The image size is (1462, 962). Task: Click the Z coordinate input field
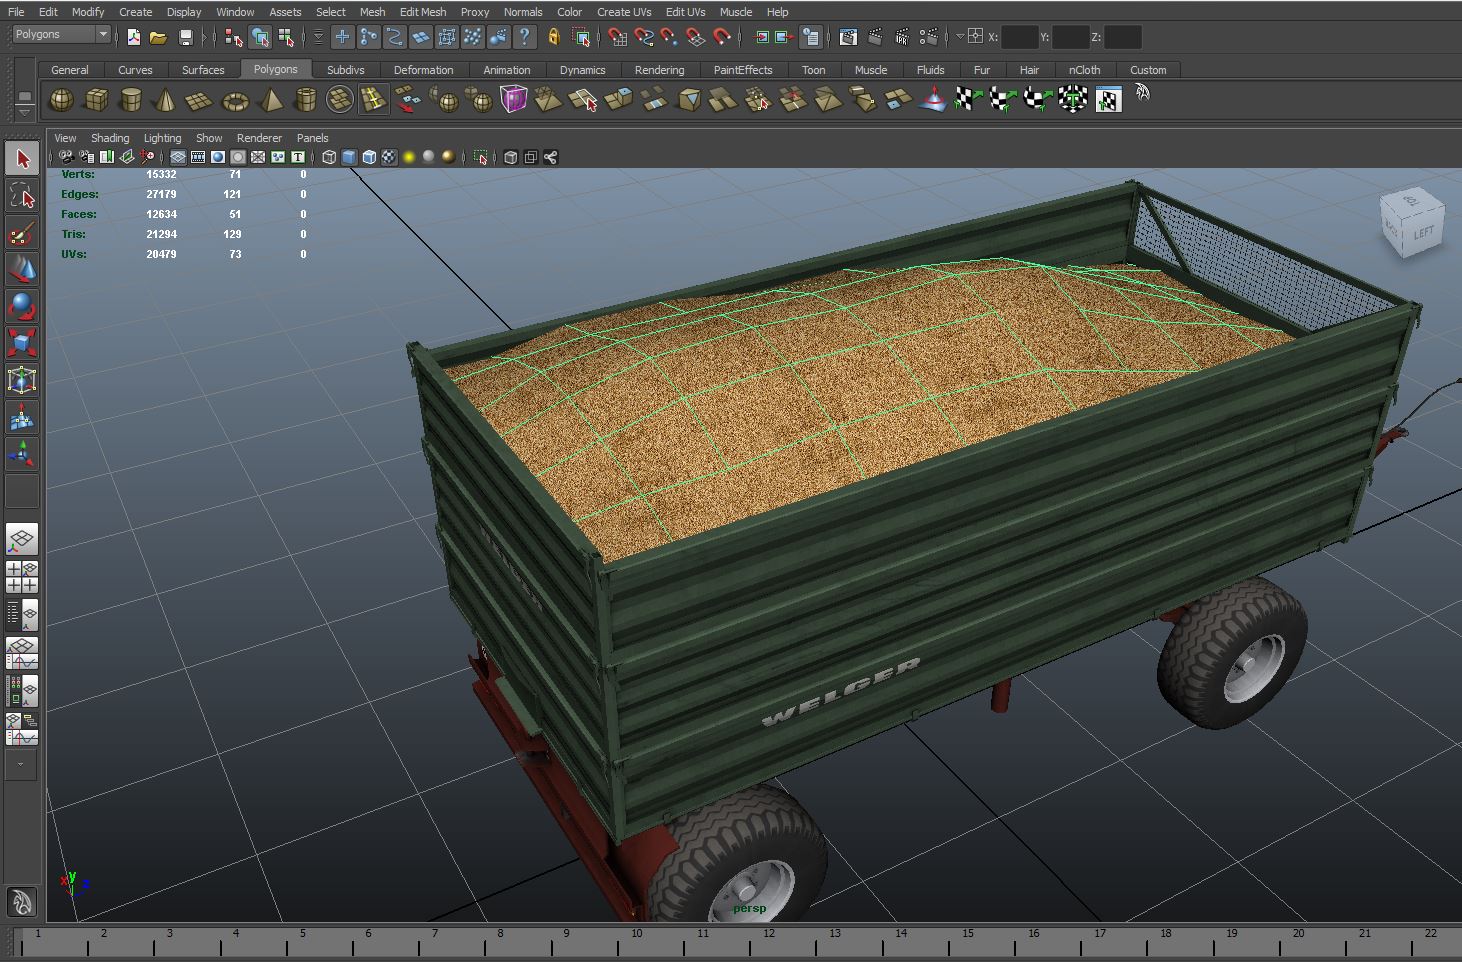point(1122,37)
